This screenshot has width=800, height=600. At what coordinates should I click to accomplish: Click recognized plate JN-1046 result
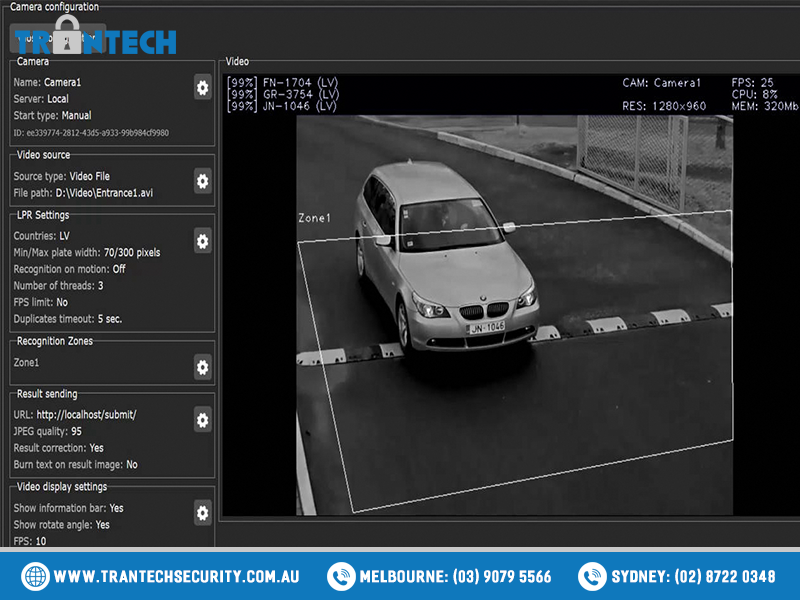tap(282, 106)
